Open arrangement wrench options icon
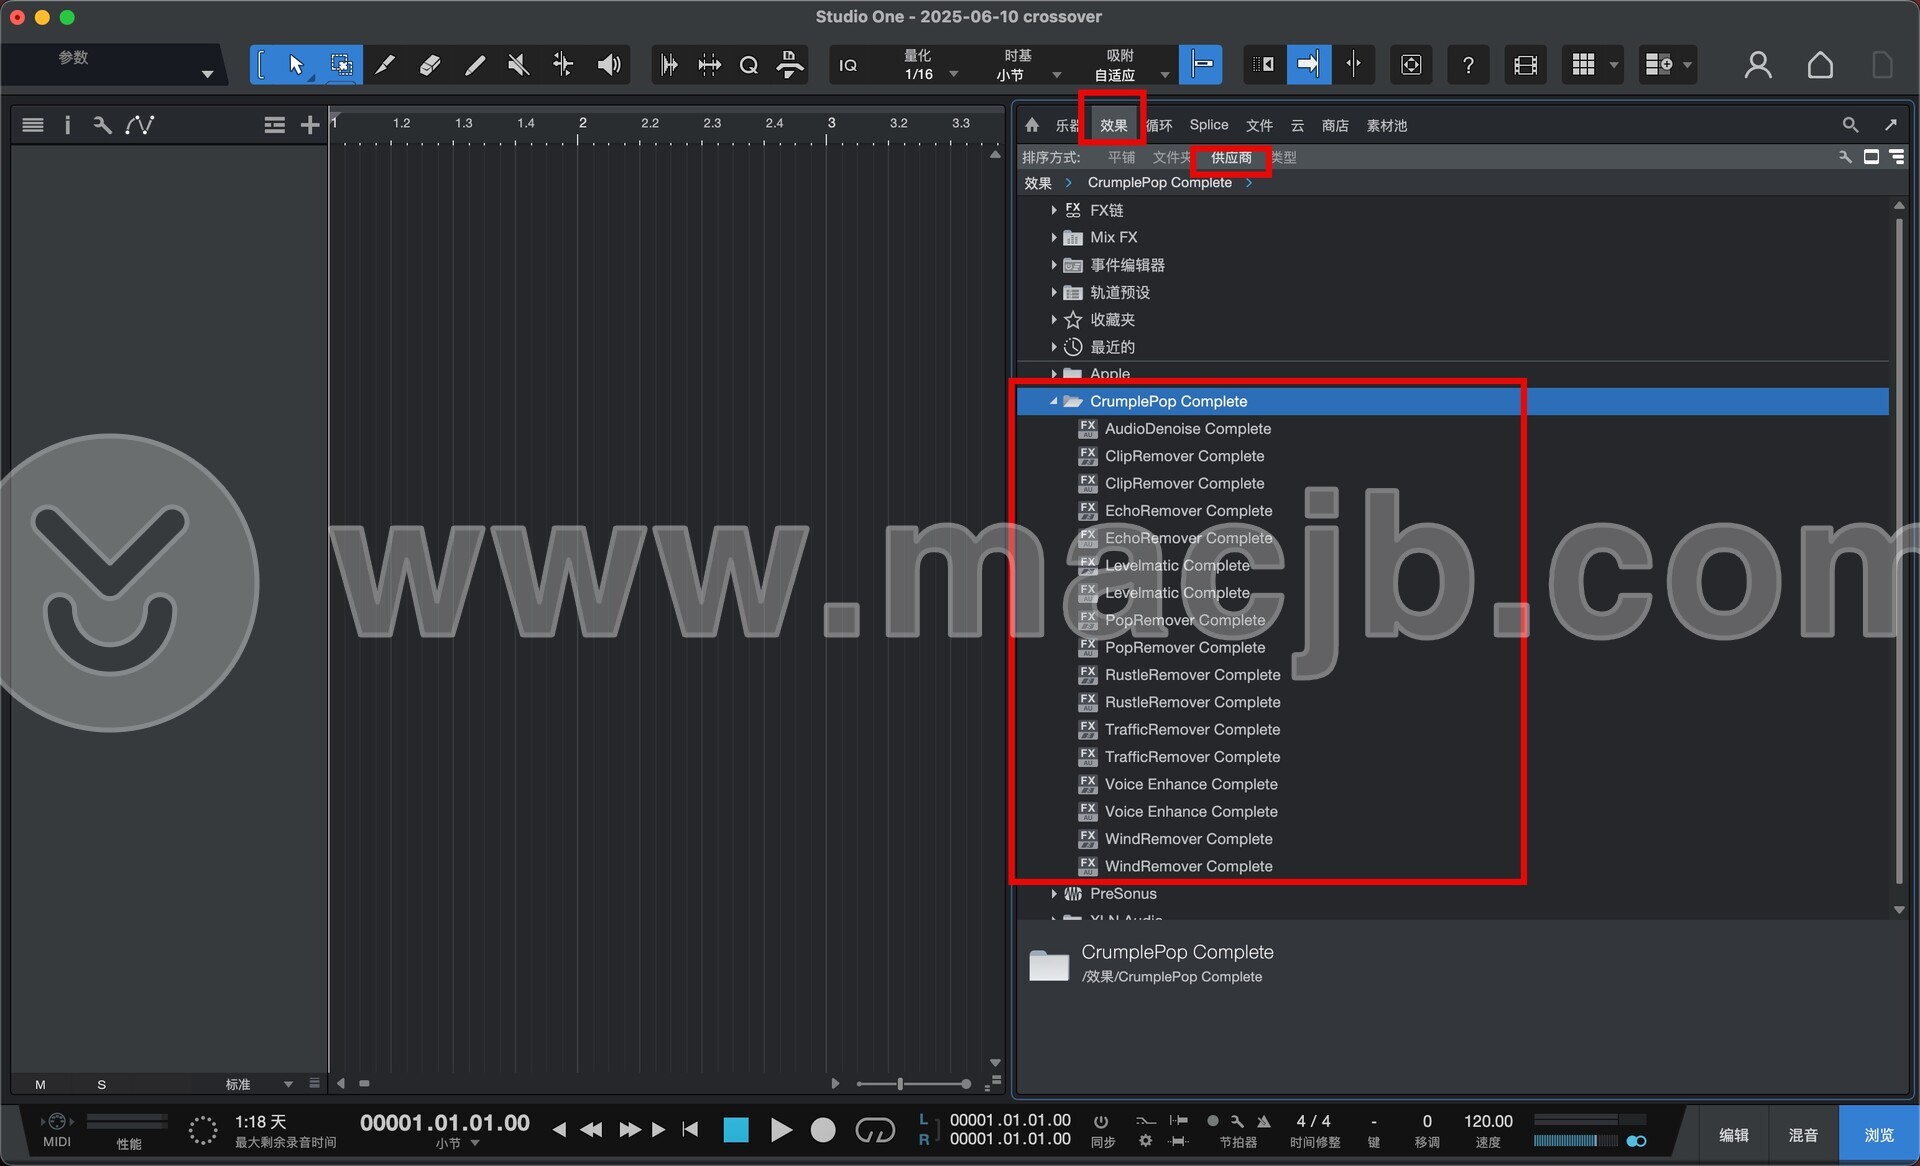1920x1166 pixels. point(102,125)
